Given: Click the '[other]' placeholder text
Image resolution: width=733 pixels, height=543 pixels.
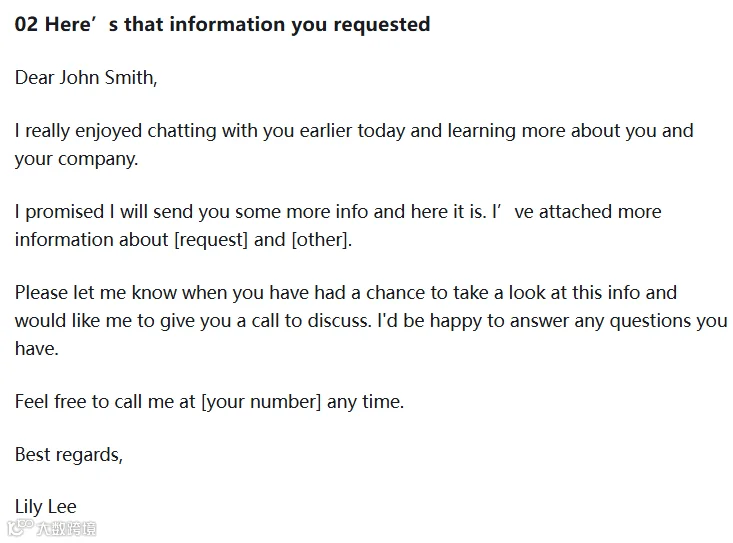Looking at the screenshot, I should (x=320, y=240).
